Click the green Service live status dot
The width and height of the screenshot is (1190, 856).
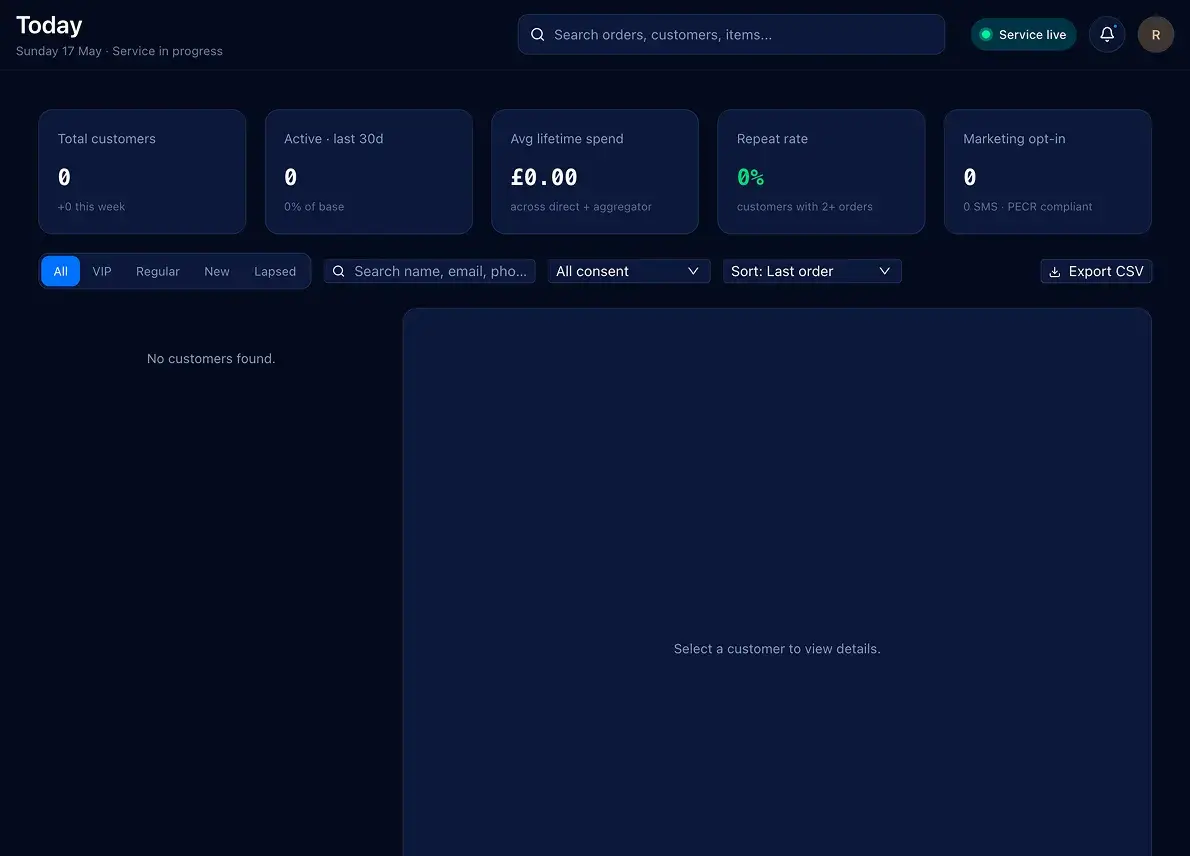986,34
